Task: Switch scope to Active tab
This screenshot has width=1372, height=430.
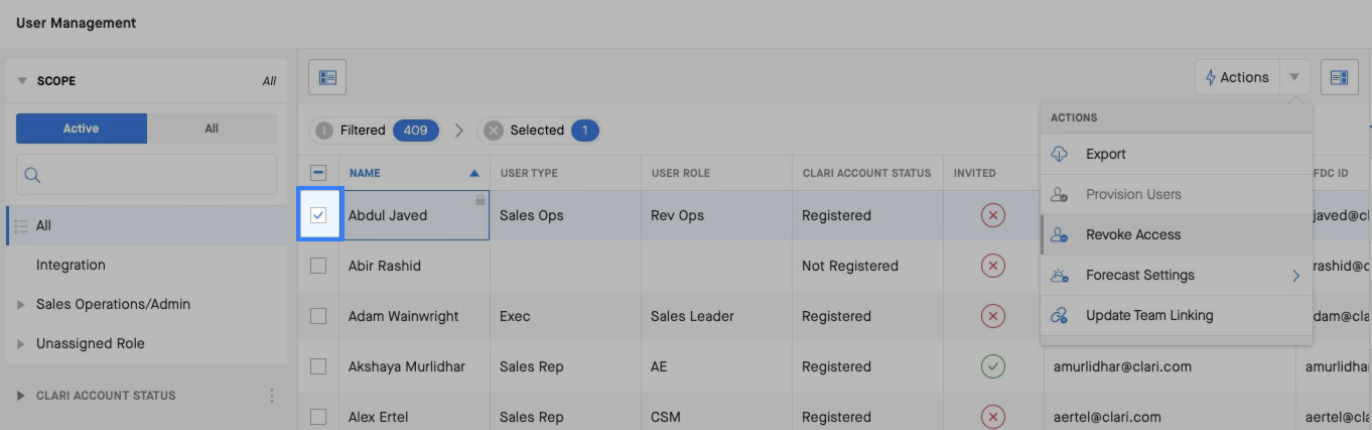Action: [x=81, y=128]
